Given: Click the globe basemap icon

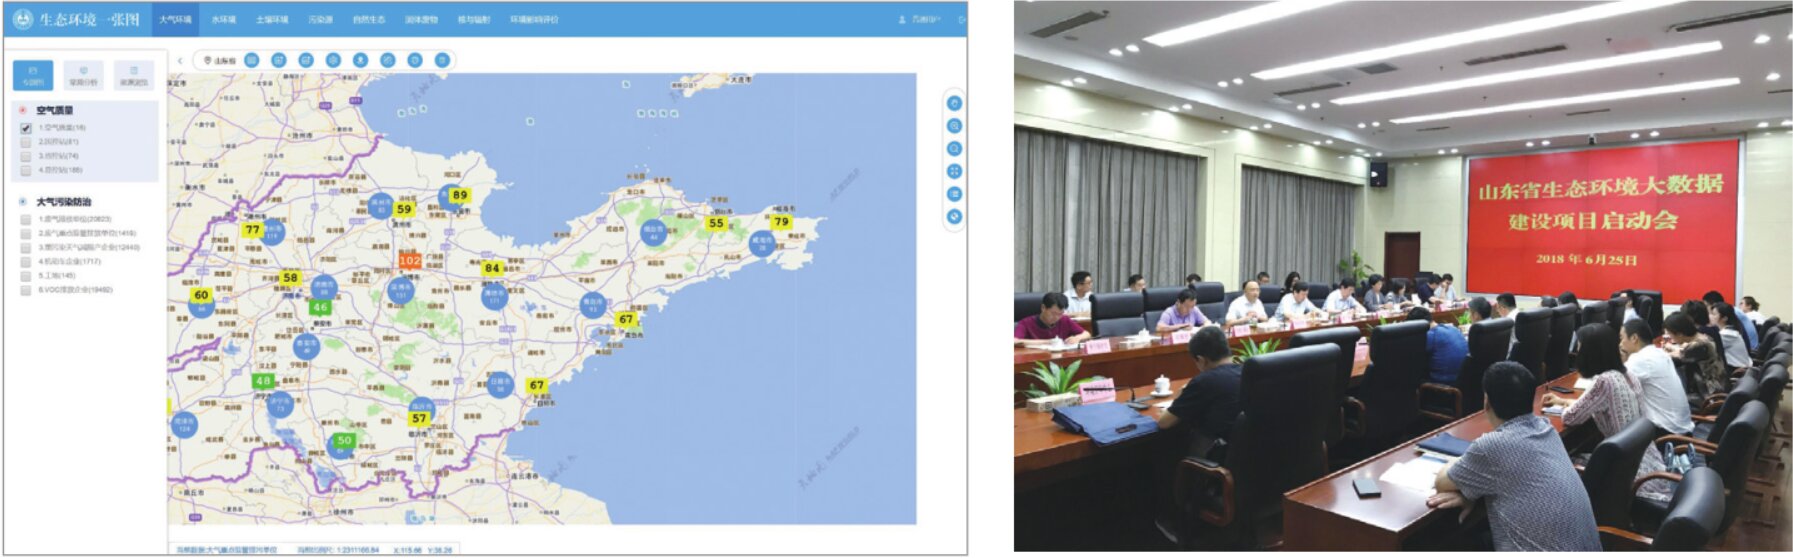Looking at the screenshot, I should coord(954,216).
